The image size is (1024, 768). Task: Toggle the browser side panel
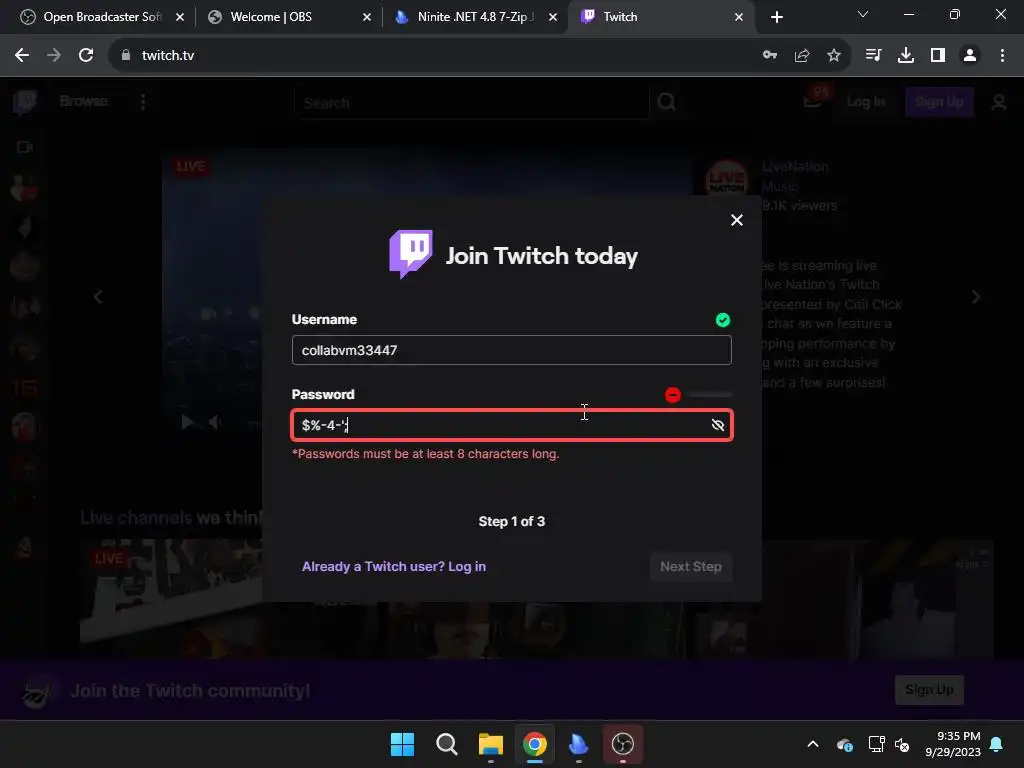point(938,55)
